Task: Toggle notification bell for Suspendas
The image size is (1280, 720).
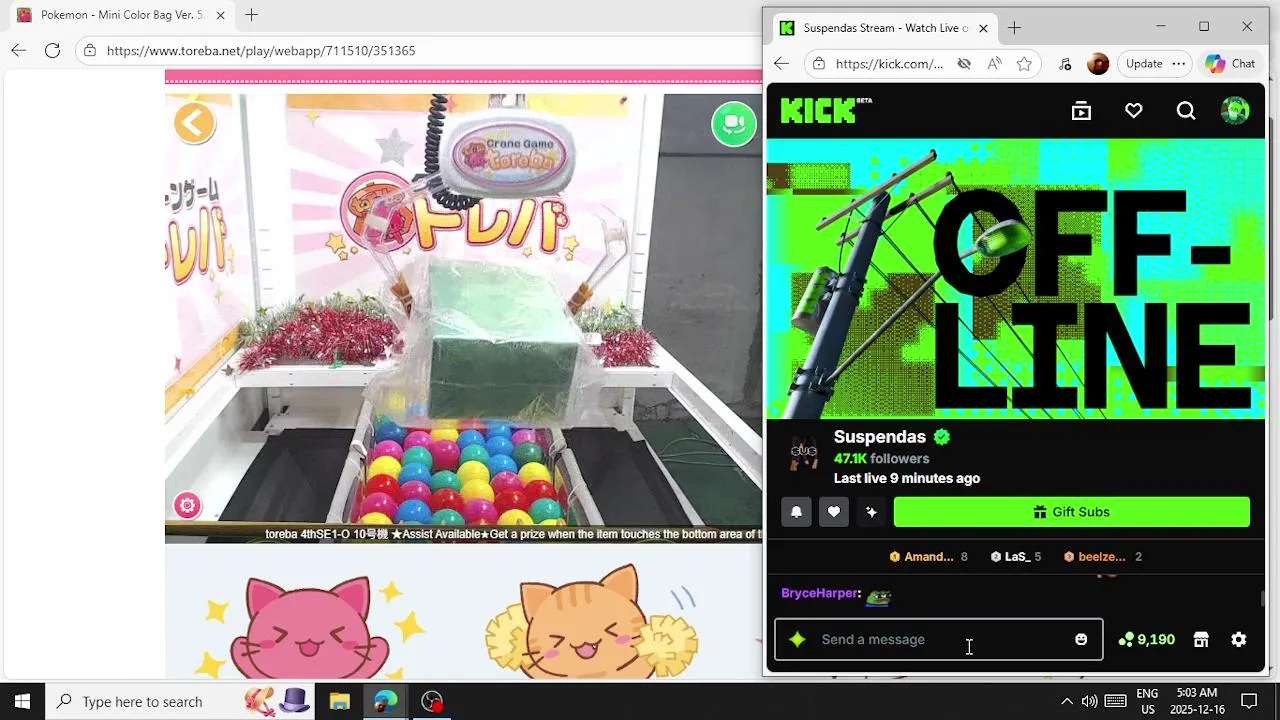Action: tap(796, 512)
